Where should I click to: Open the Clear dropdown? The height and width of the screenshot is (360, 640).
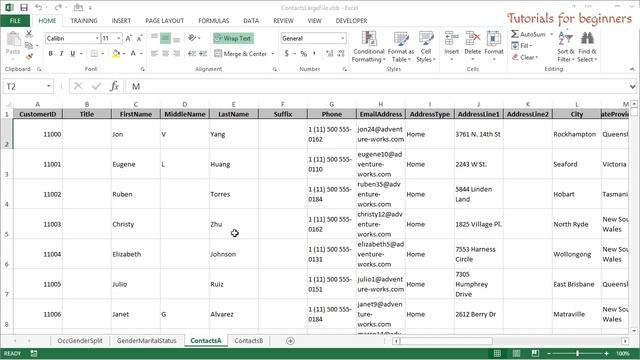(x=525, y=58)
